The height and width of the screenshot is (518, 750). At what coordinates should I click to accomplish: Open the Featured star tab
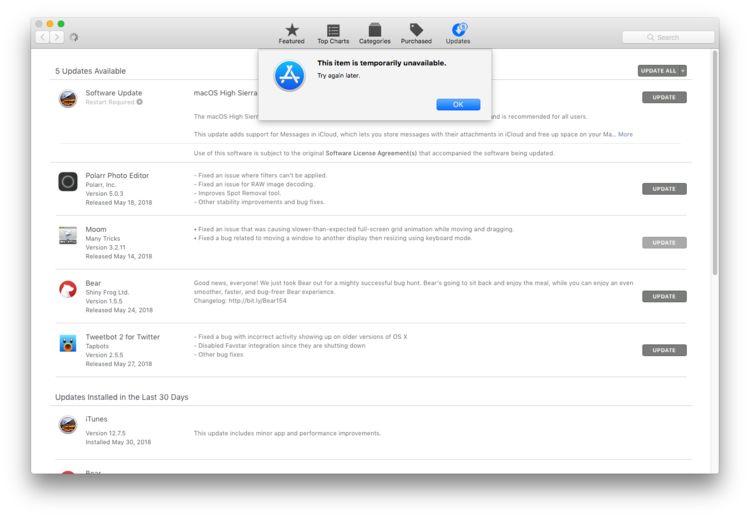[x=291, y=33]
